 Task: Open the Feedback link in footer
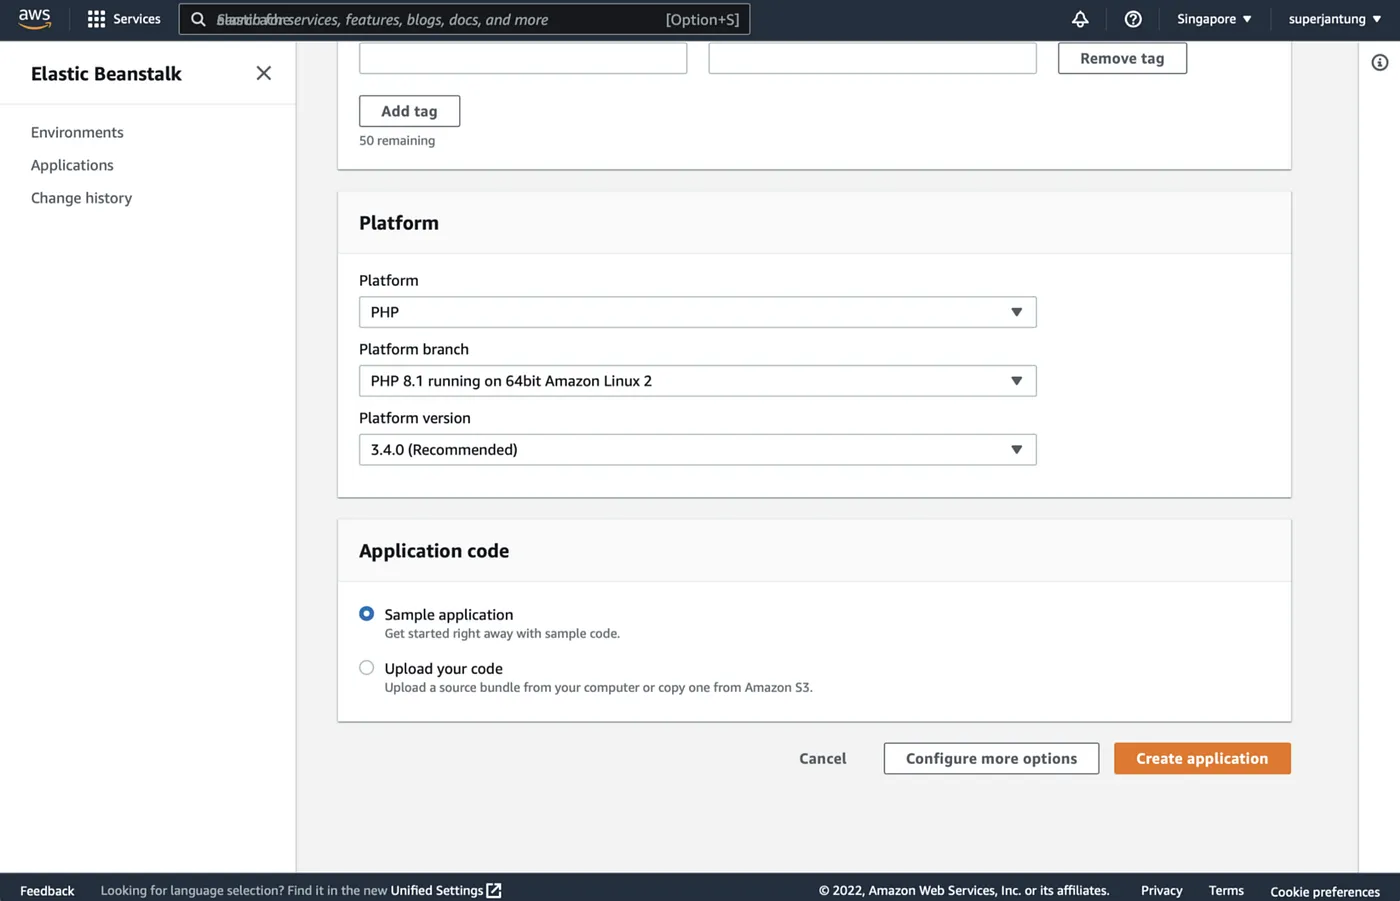point(47,890)
